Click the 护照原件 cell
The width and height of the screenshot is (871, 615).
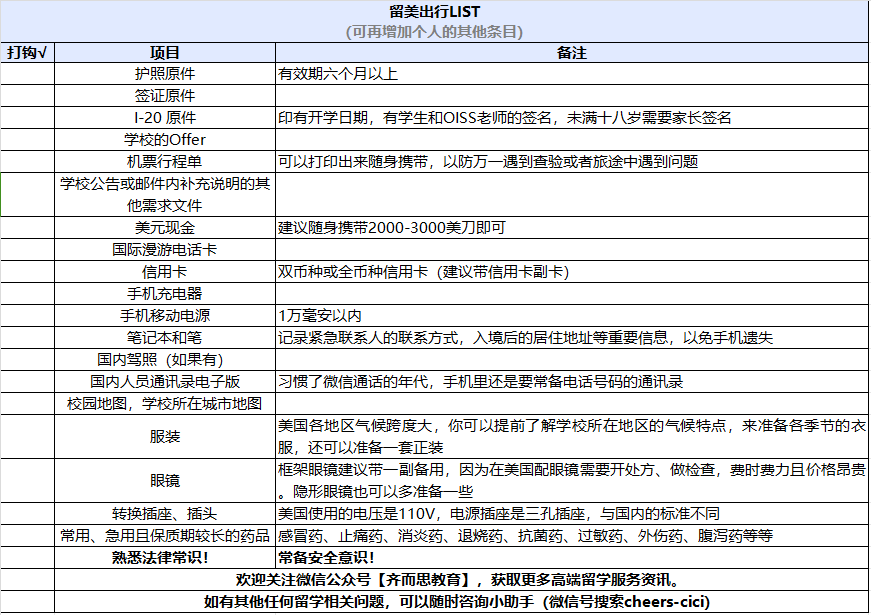165,74
